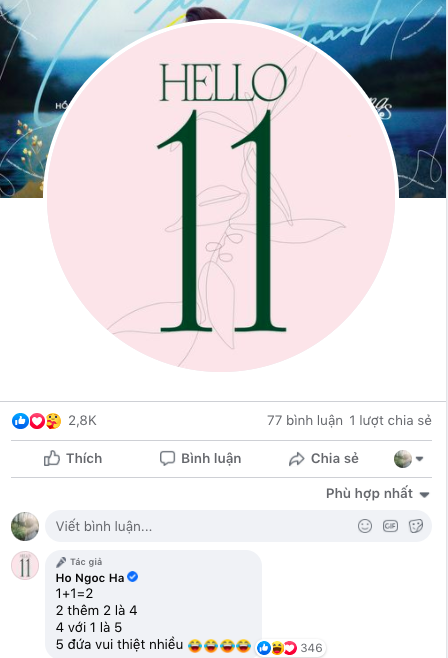Click the speech bubble icon beside Bình luận
Screen dimensions: 448x658
tap(167, 458)
